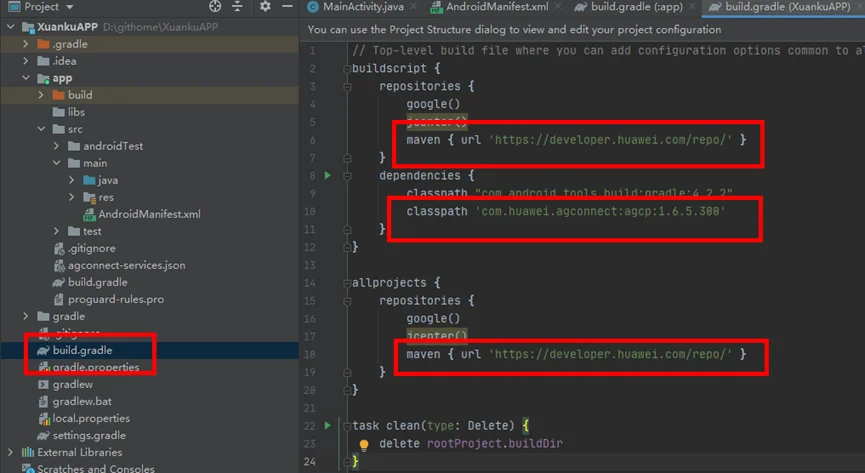The width and height of the screenshot is (865, 473).
Task: Collapse the main folder
Action: coord(56,163)
